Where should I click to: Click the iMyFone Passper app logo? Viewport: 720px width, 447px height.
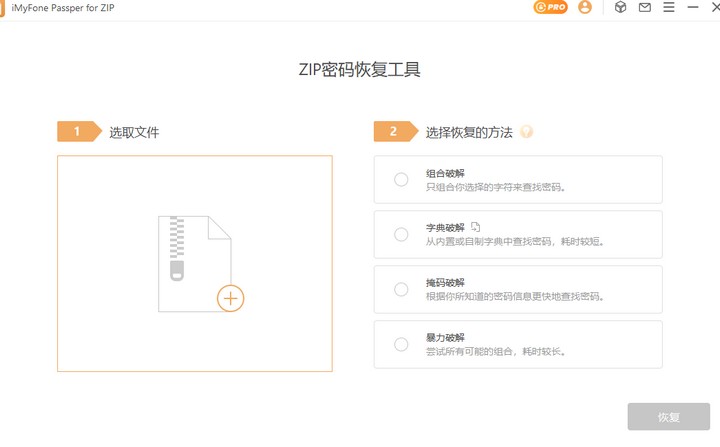(x=3, y=8)
